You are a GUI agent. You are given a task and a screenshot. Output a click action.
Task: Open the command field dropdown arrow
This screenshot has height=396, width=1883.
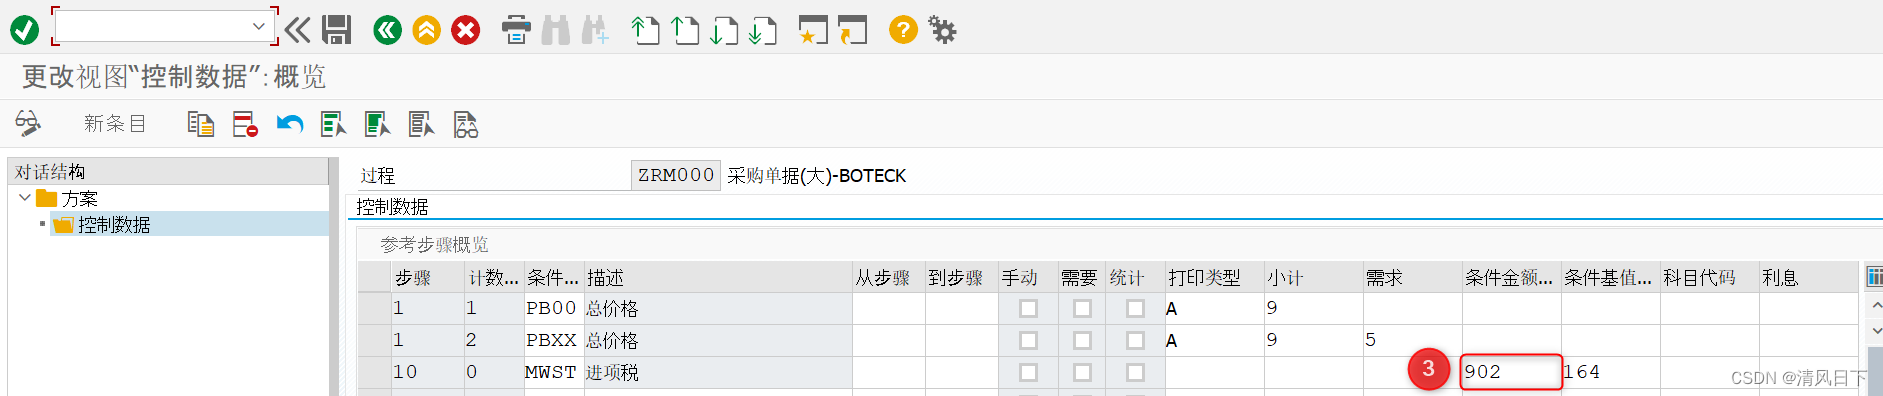259,26
